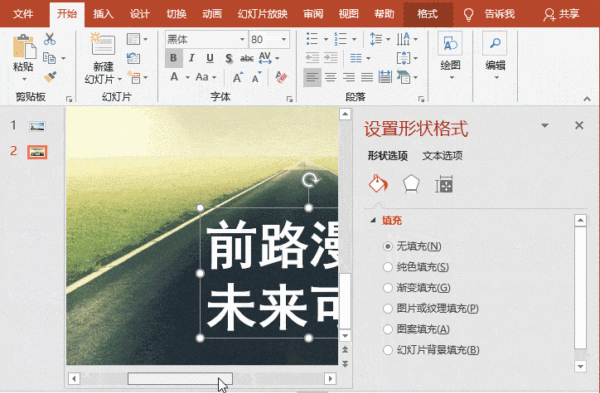Screen dimensions: 600x393
Task: Open the Effects pentagon icon
Action: (x=411, y=184)
